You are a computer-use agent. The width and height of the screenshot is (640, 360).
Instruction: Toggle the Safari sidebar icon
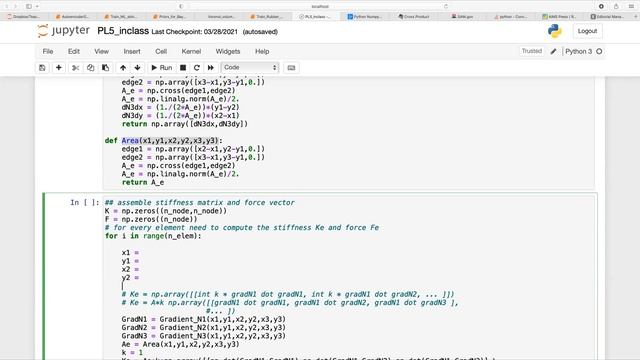(x=29, y=7)
